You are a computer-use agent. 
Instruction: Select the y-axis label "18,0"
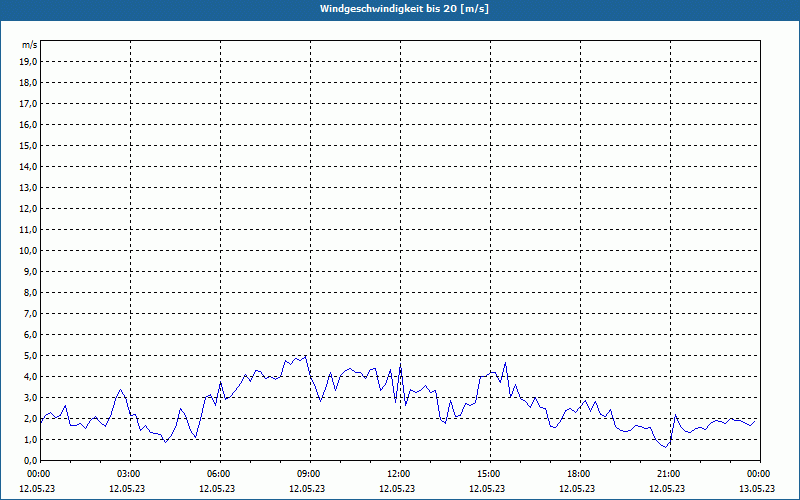[28, 83]
